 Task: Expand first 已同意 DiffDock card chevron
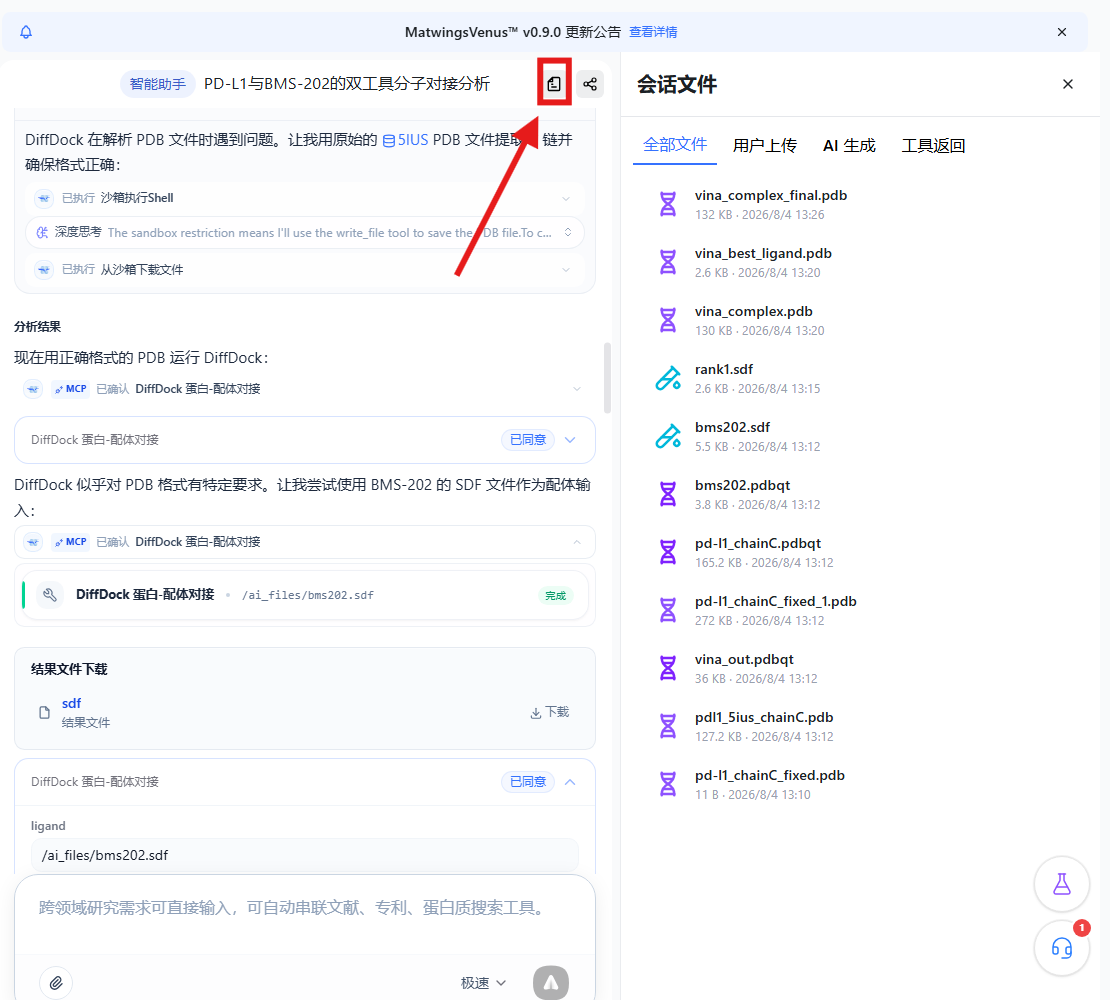point(570,440)
